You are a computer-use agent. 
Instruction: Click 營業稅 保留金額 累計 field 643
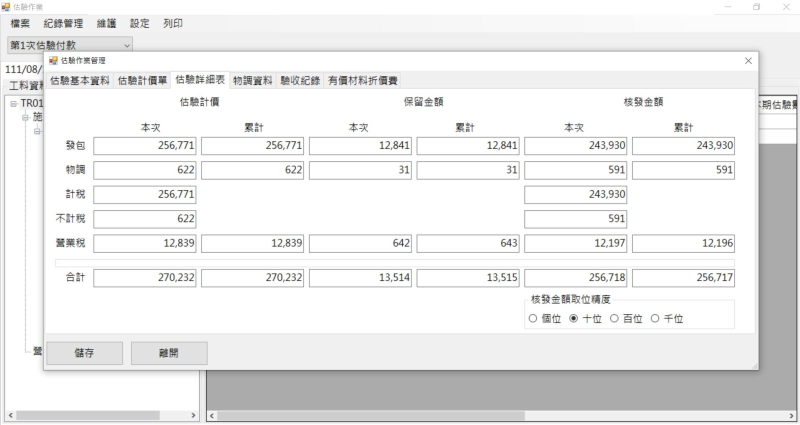click(468, 243)
